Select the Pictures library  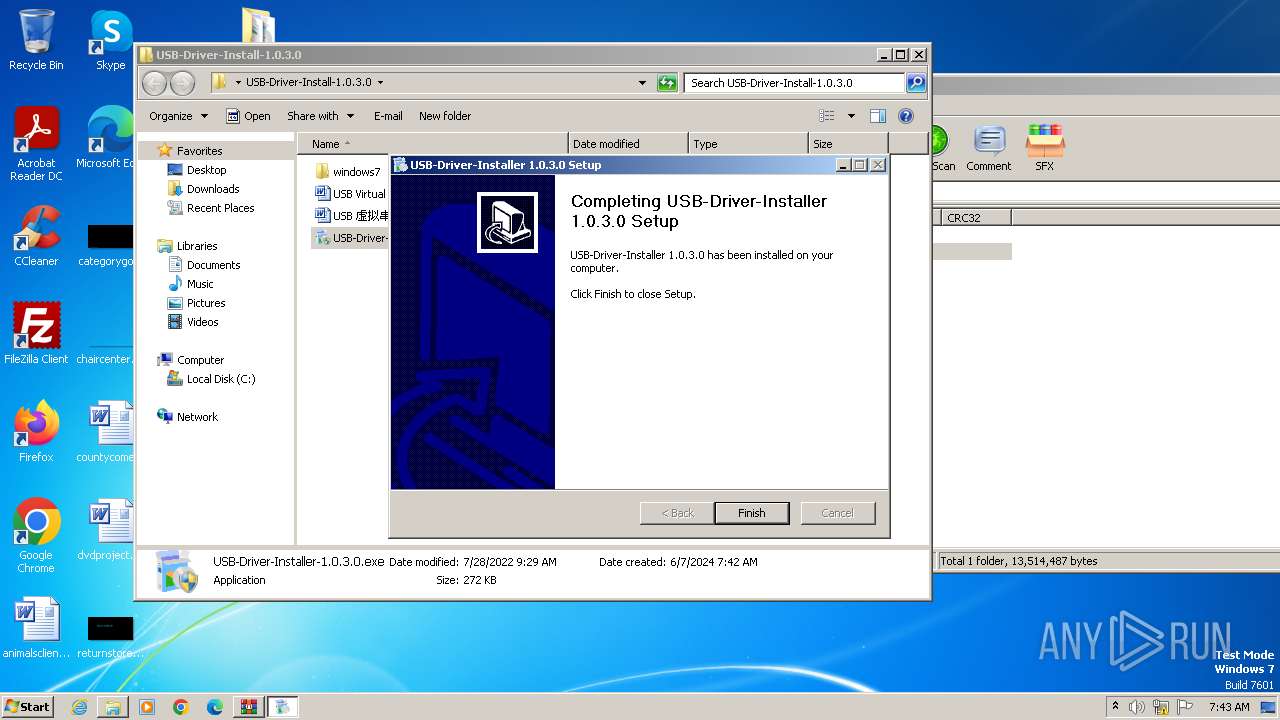206,303
